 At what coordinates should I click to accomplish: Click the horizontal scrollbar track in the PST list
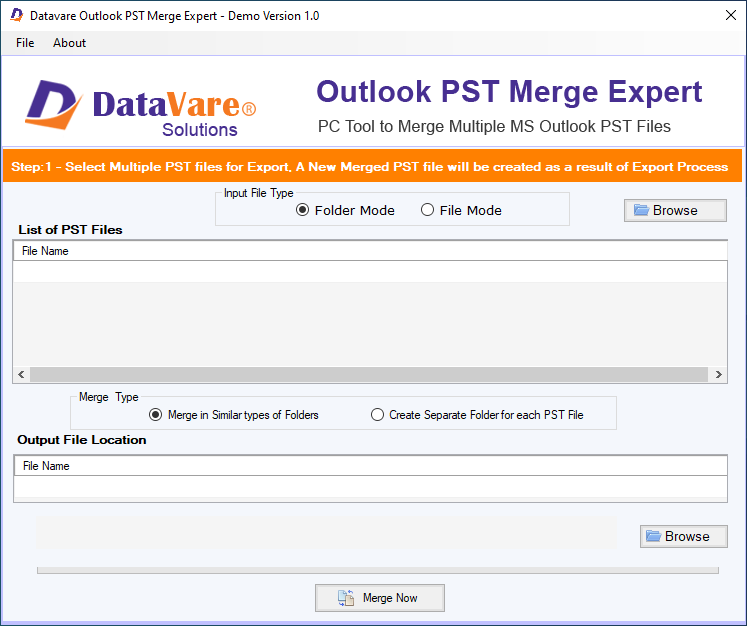coord(369,374)
